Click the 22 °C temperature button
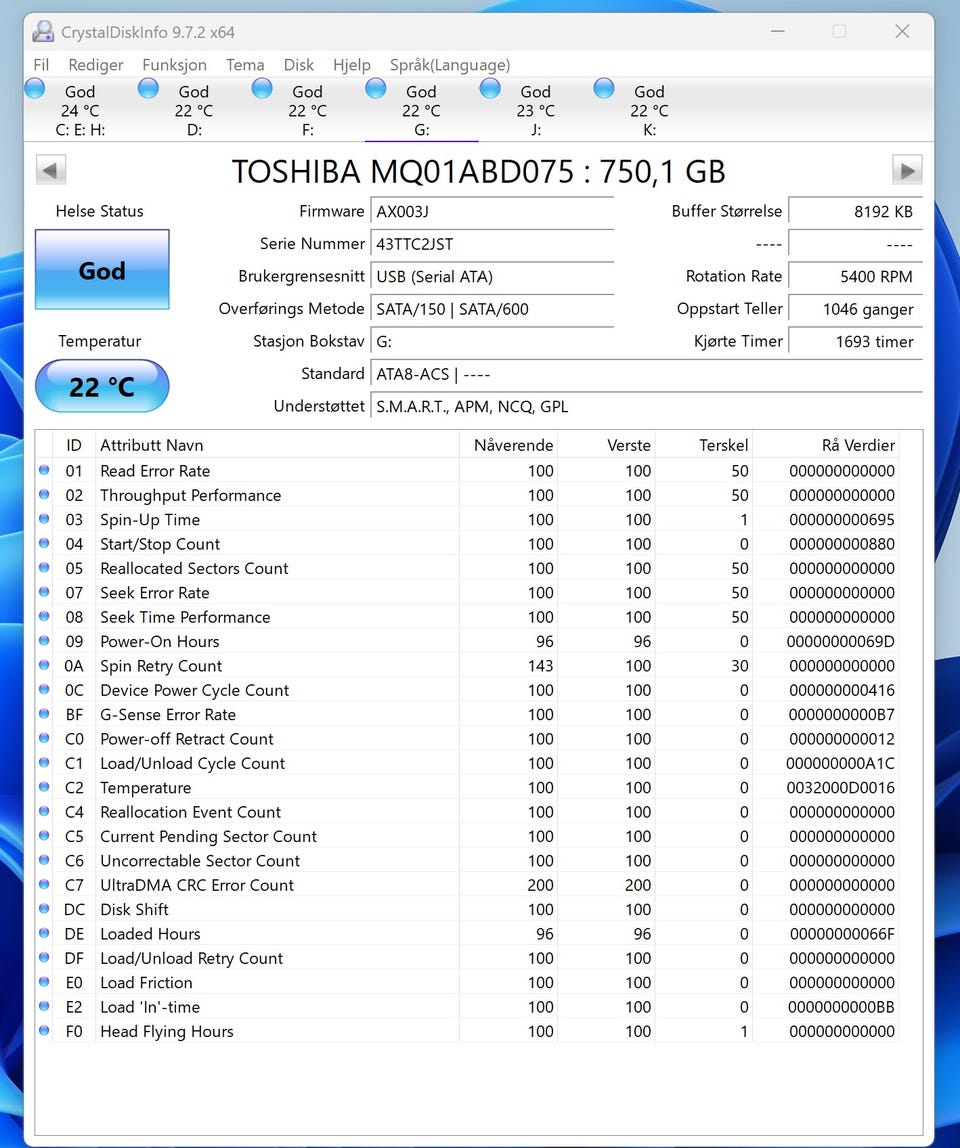Screen dimensions: 960x1148 point(102,386)
